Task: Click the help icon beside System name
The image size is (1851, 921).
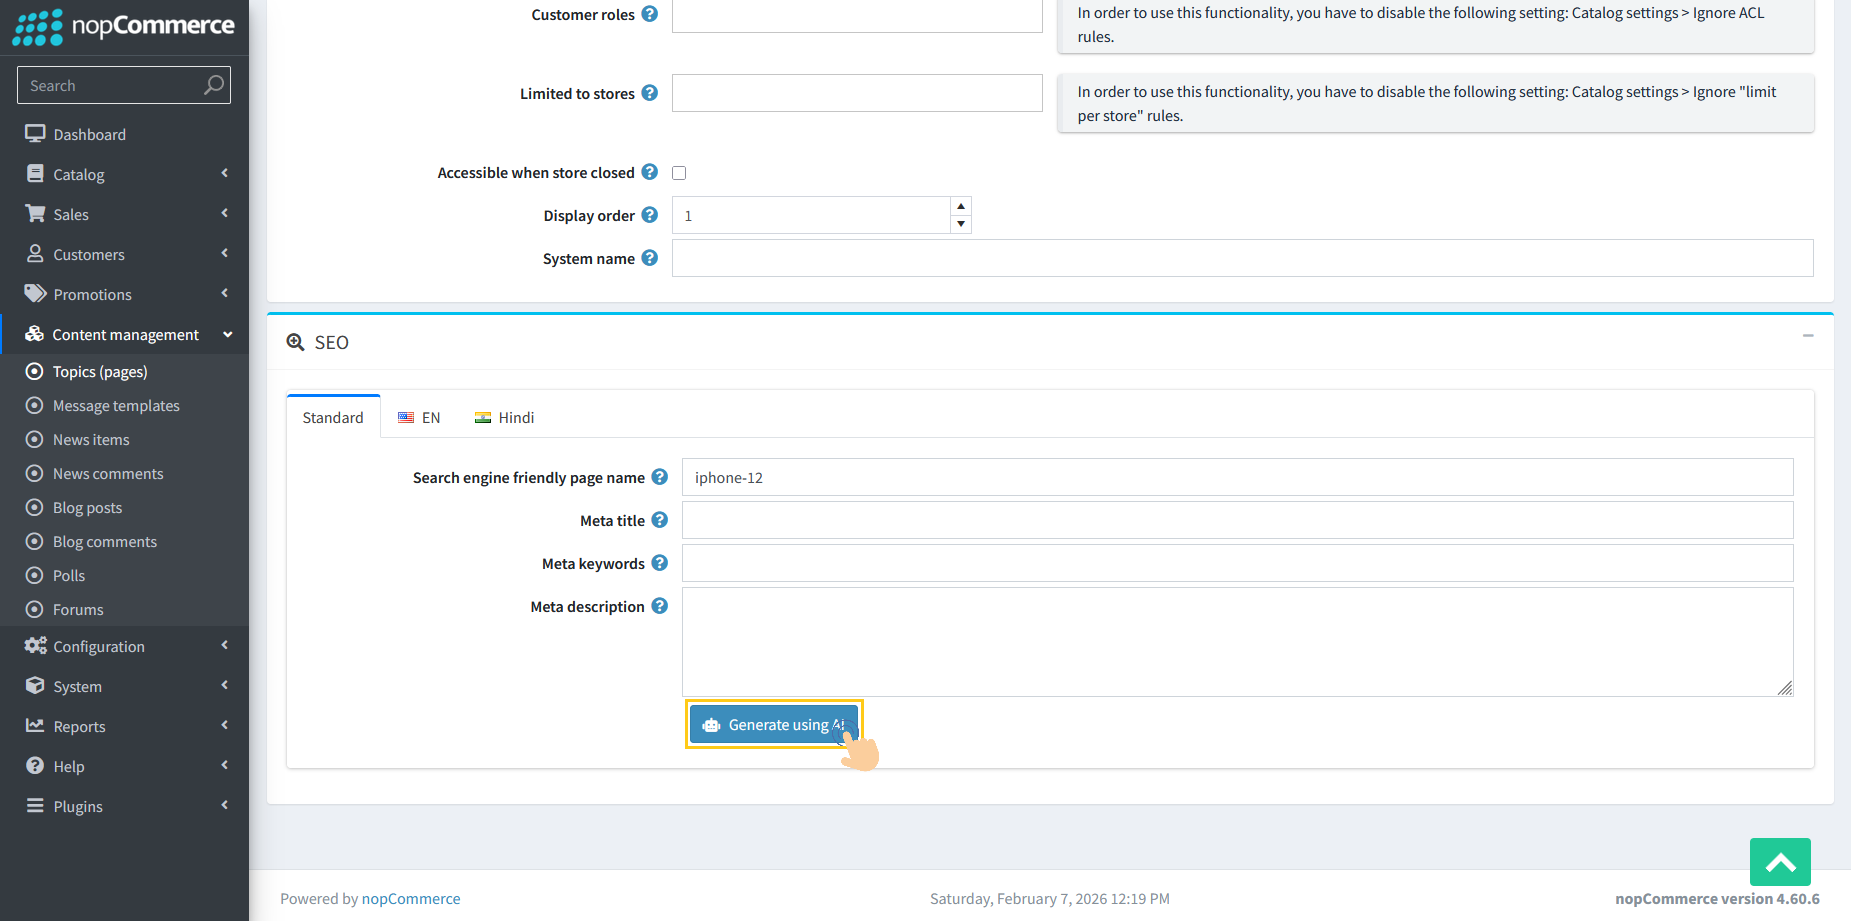Action: [x=651, y=258]
